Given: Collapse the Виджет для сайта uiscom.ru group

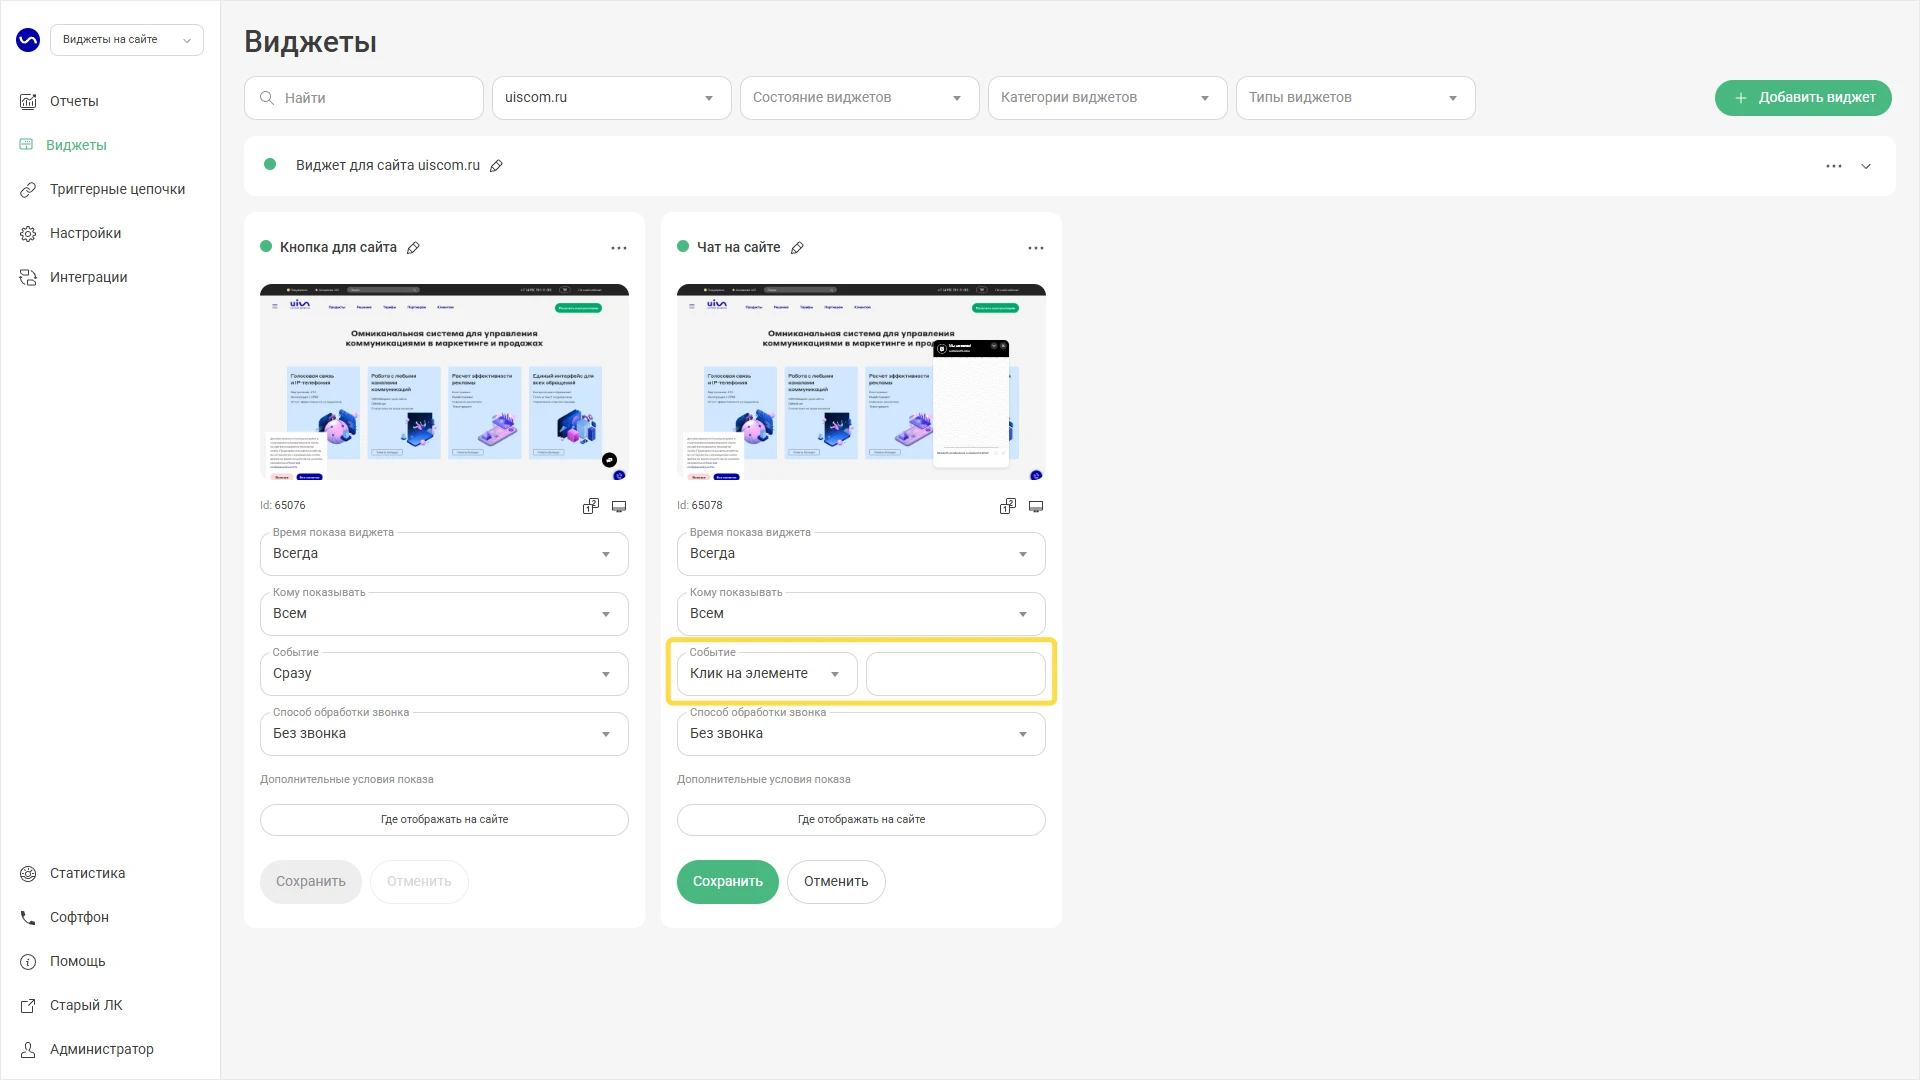Looking at the screenshot, I should (x=1866, y=166).
